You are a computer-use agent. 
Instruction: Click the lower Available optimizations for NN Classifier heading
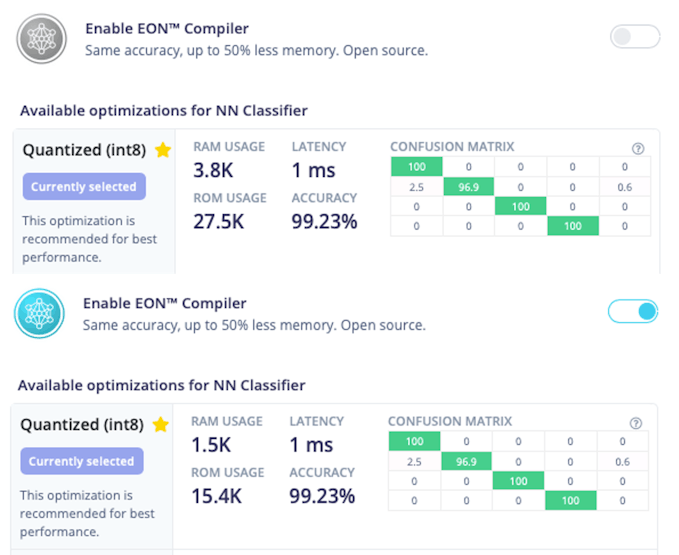coord(162,385)
